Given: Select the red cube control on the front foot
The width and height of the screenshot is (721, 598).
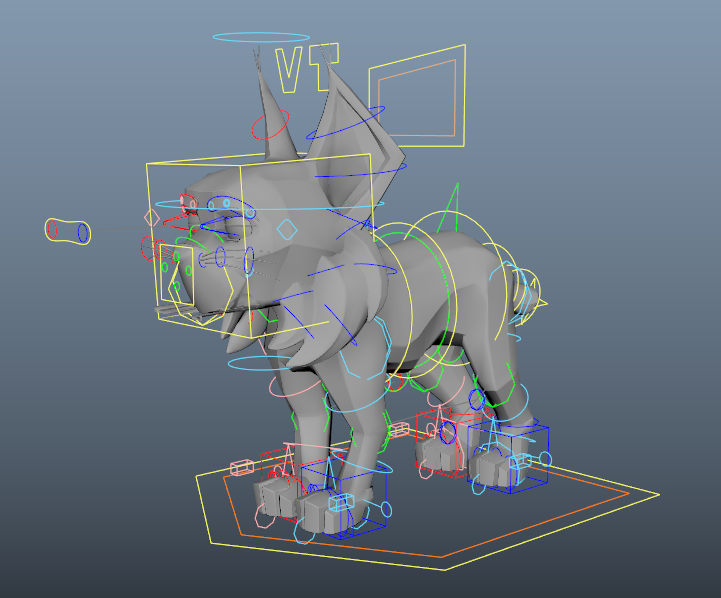Looking at the screenshot, I should 281,486.
